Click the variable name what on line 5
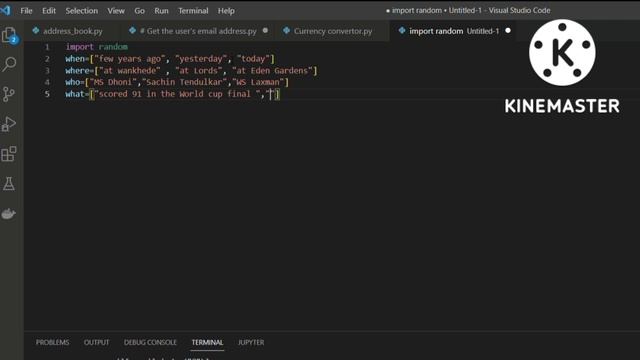The image size is (640, 360). click(75, 94)
